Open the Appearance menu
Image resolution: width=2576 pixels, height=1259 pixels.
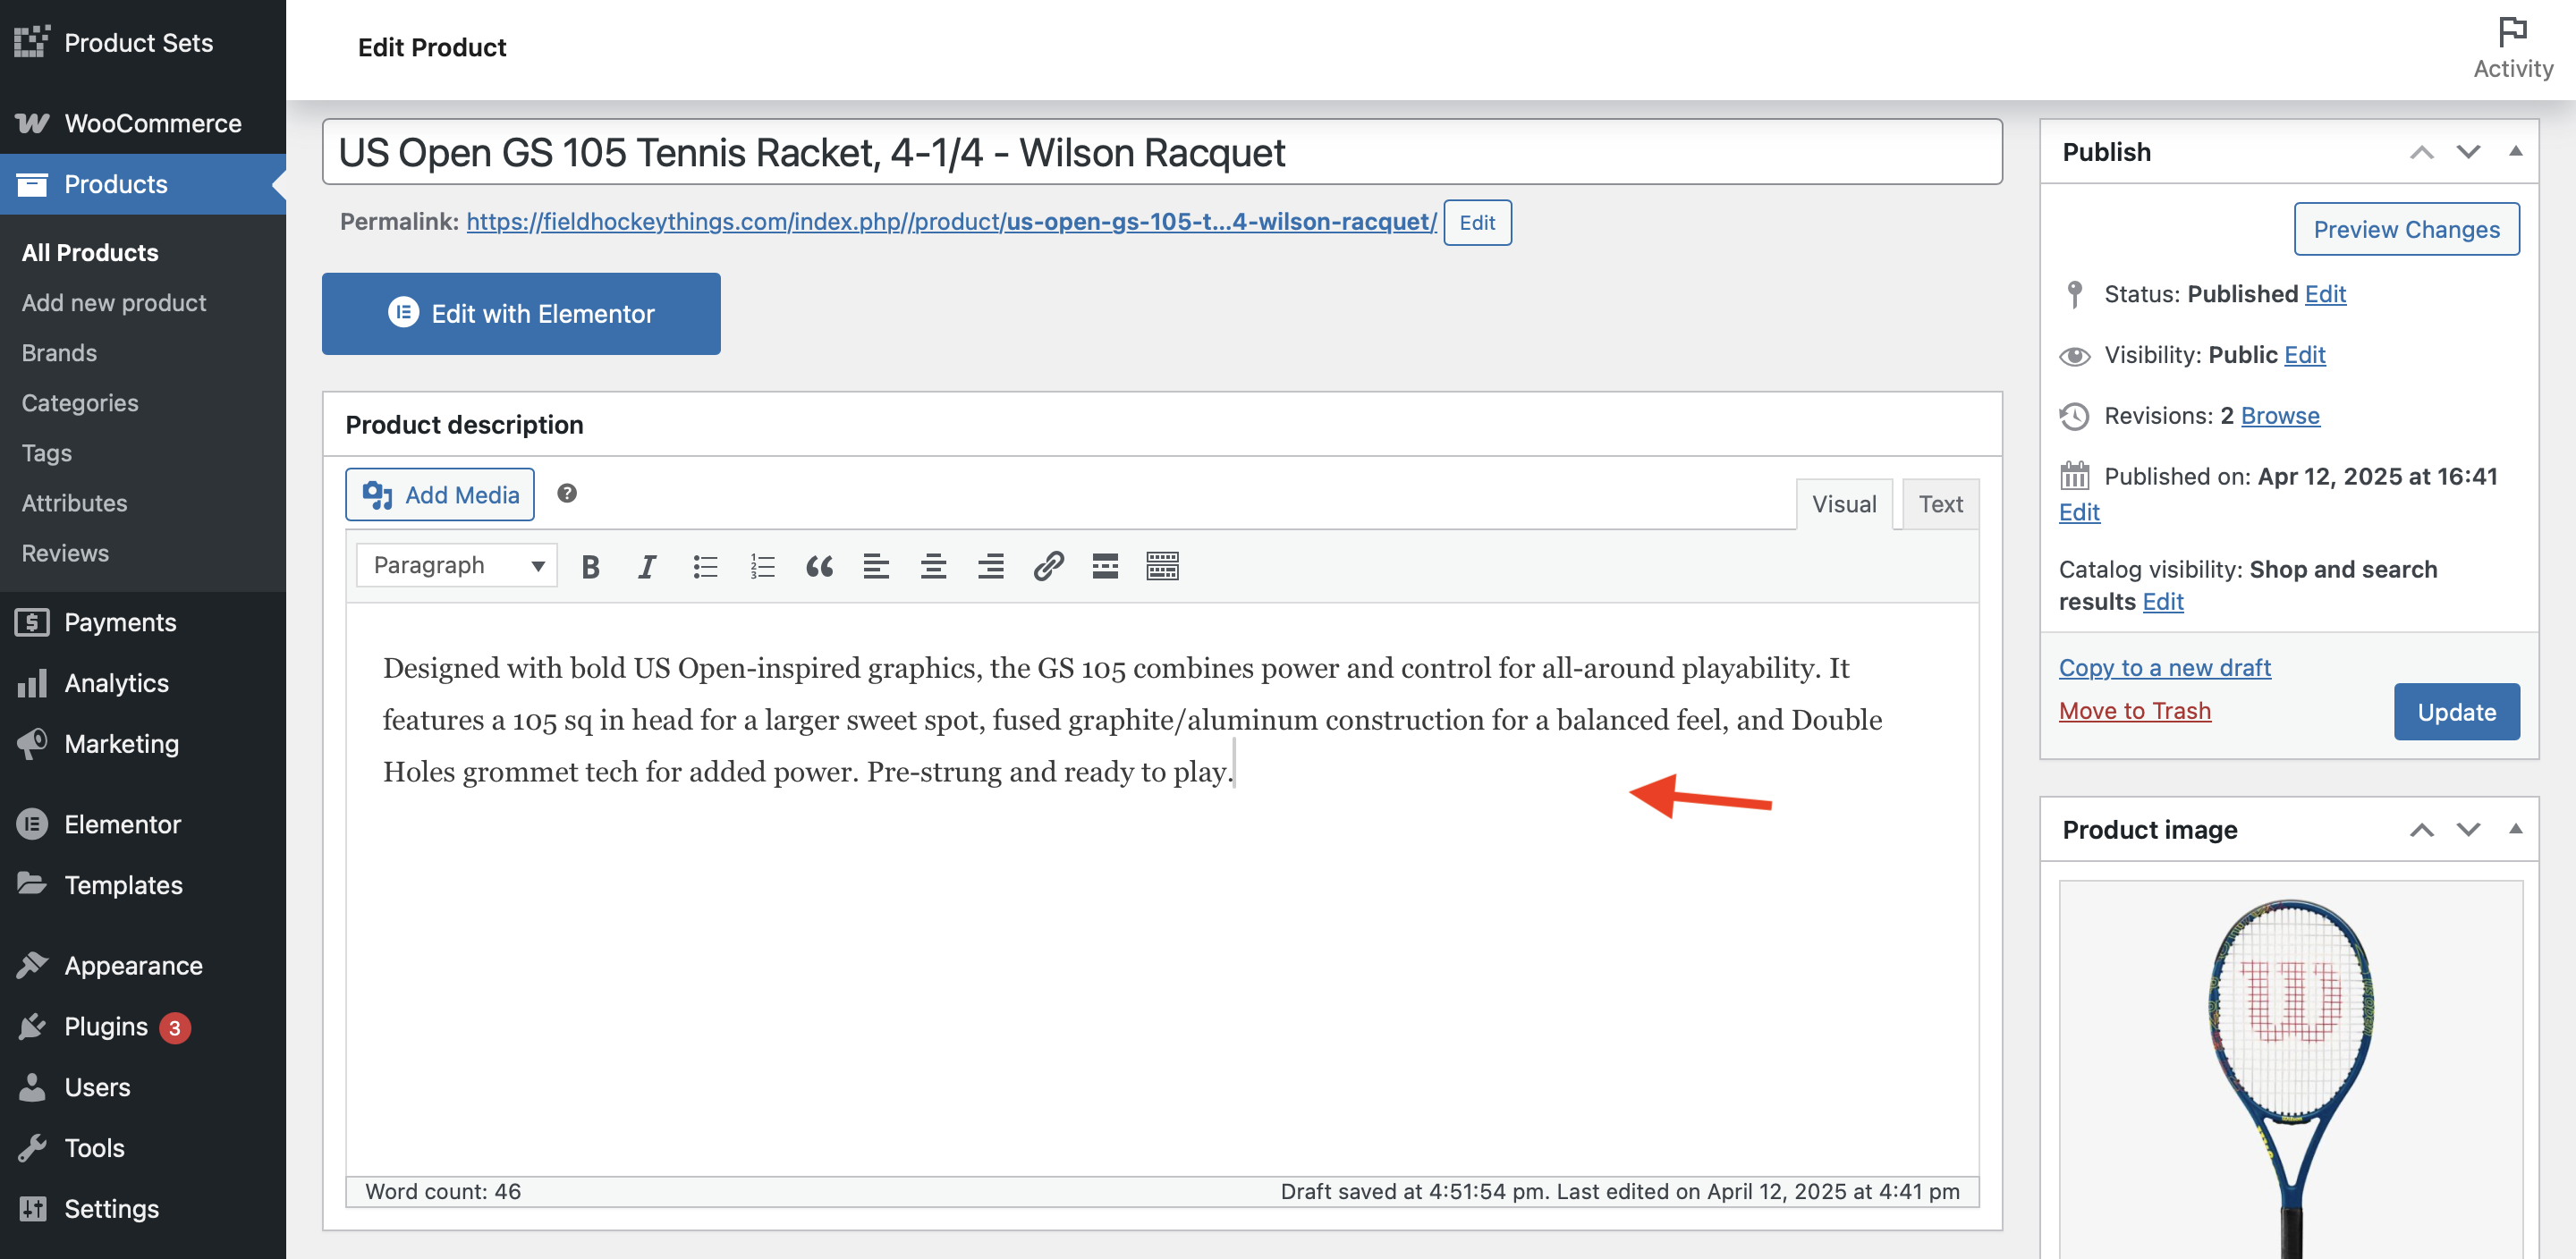(143, 966)
